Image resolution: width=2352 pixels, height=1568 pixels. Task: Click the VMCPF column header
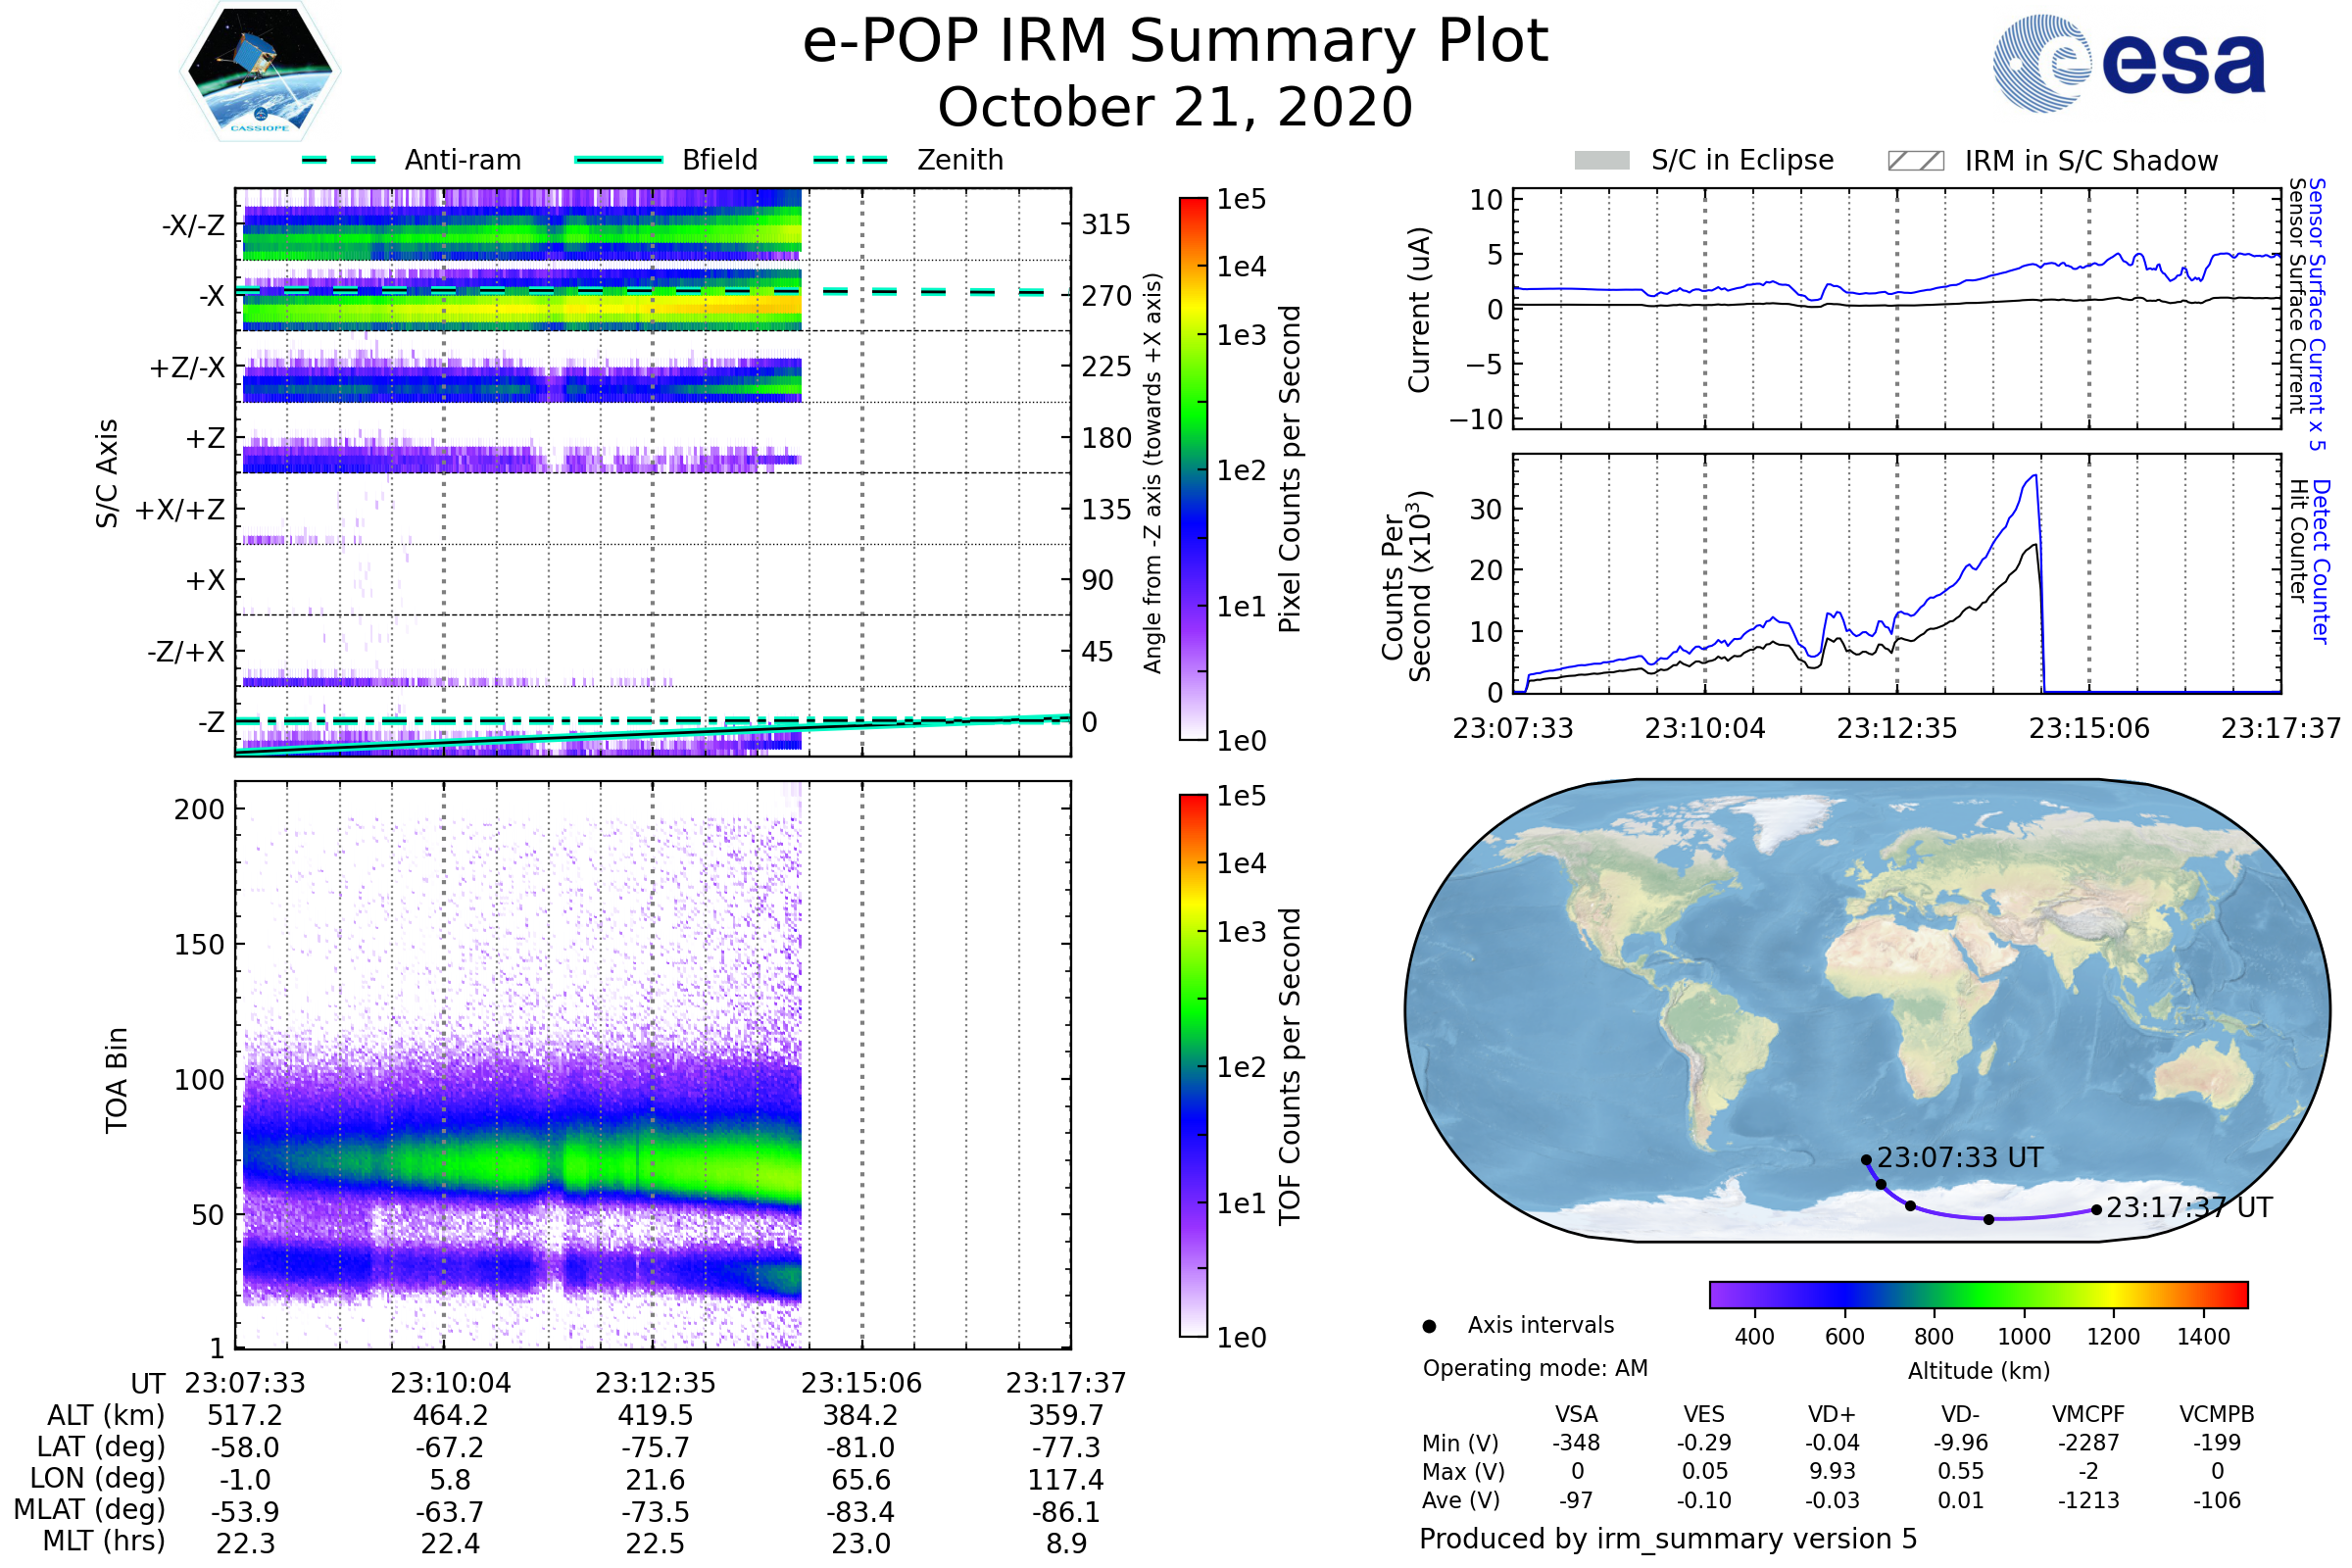[x=2088, y=1414]
